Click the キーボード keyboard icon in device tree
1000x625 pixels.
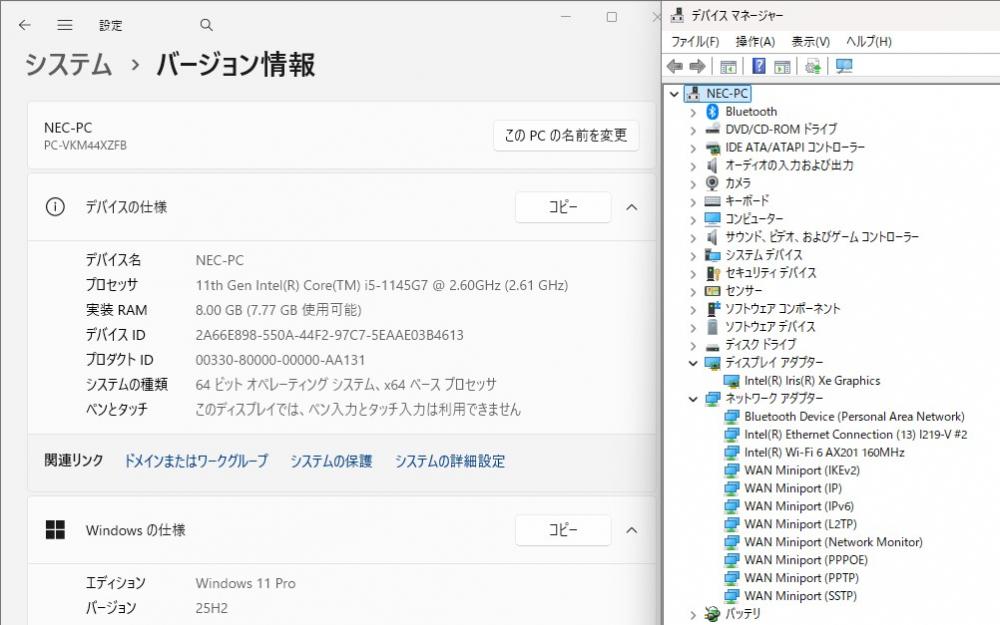click(712, 201)
